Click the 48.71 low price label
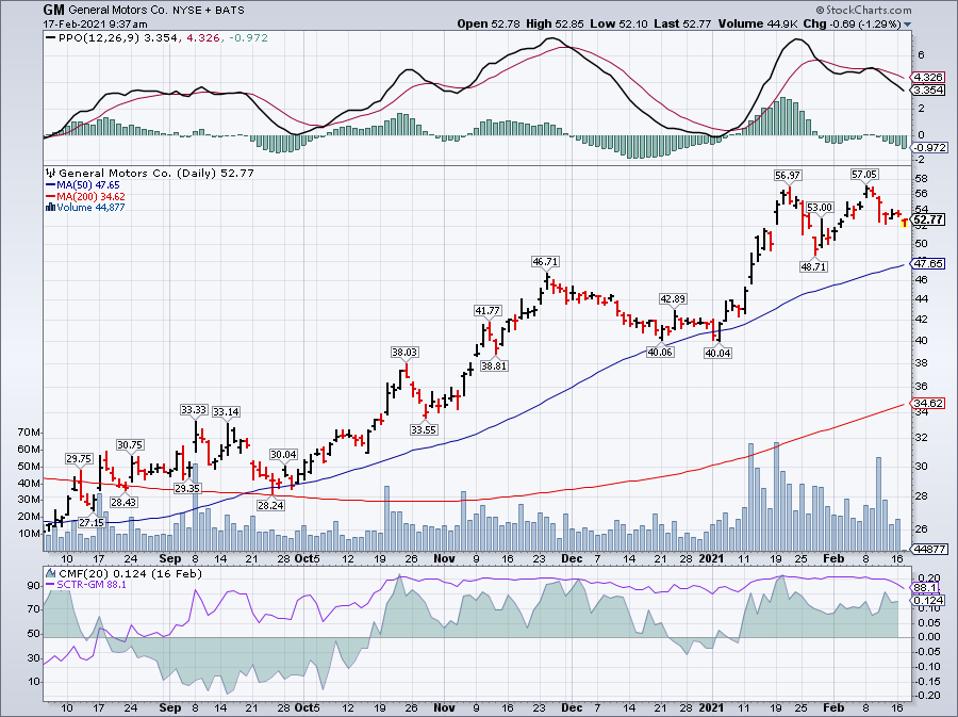Viewport: 958px width, 717px height. (x=813, y=266)
